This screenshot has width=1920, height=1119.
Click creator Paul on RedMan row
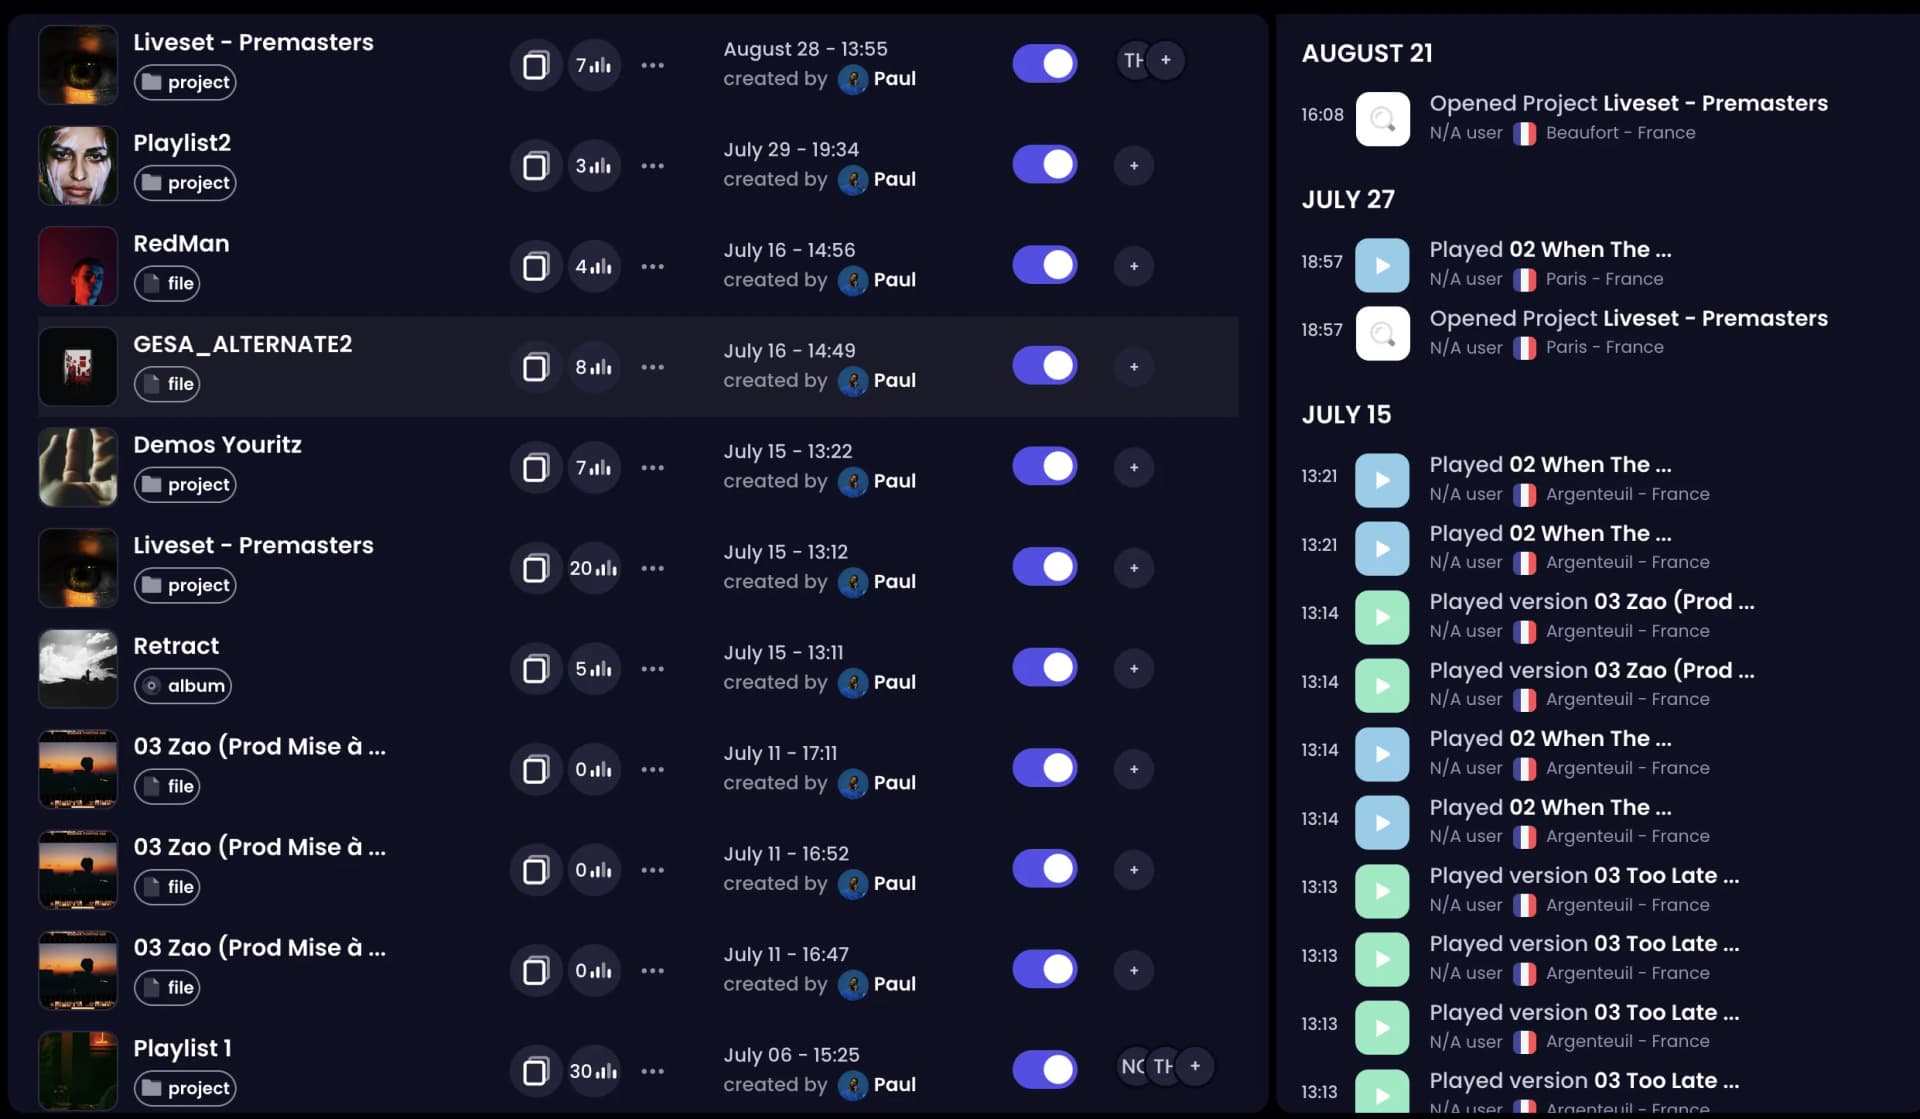(893, 280)
